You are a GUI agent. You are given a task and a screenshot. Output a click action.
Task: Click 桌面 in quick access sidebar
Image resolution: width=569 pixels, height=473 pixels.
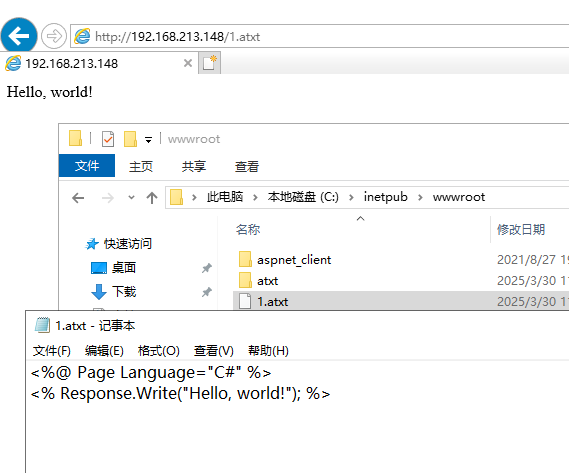tap(123, 268)
